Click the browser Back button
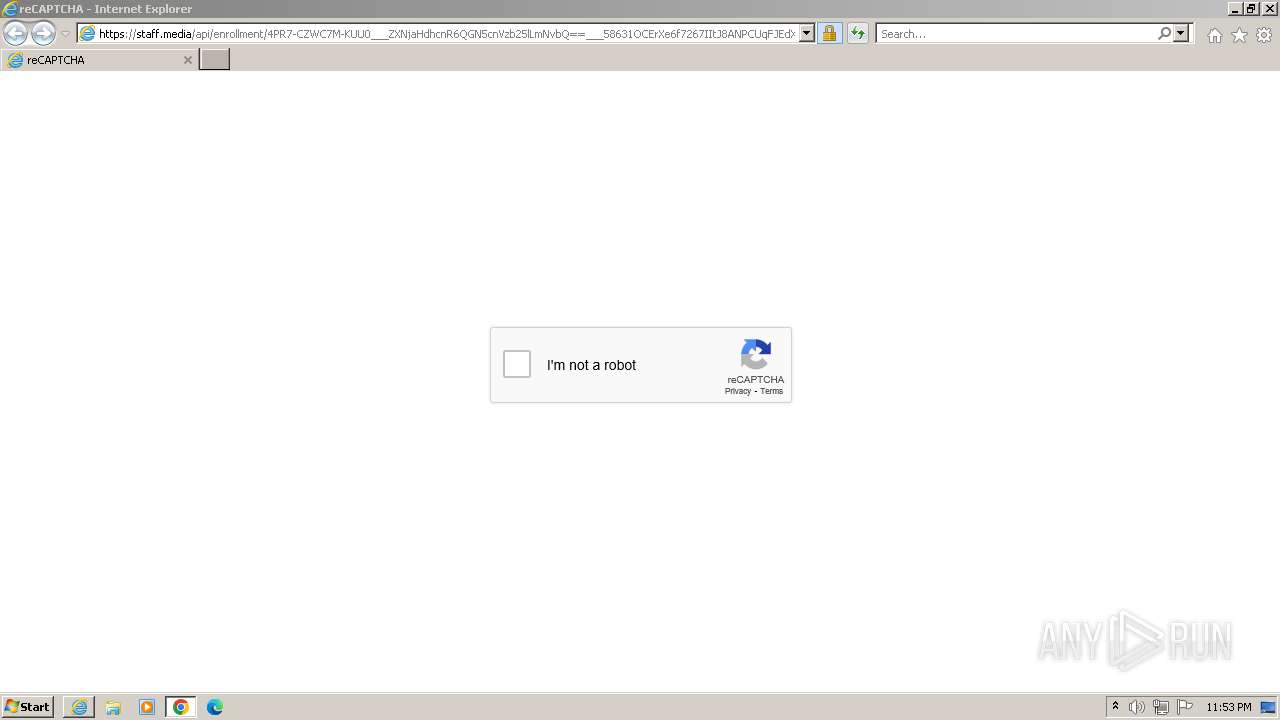1280x720 pixels. [x=15, y=33]
